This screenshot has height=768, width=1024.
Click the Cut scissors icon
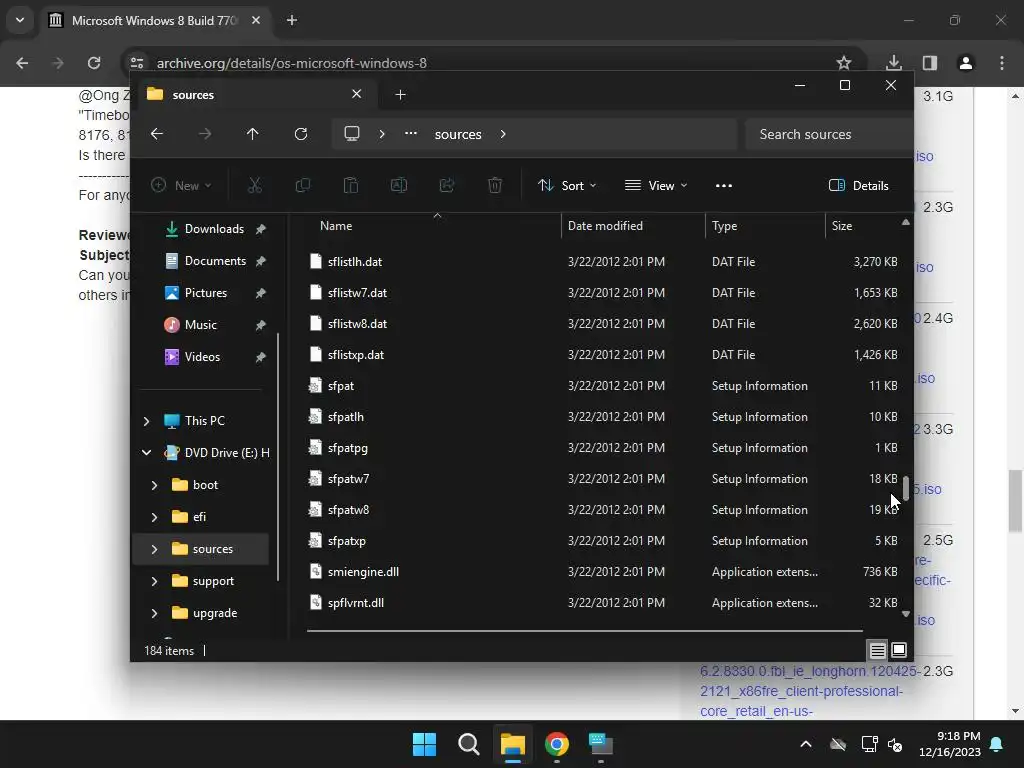click(255, 185)
